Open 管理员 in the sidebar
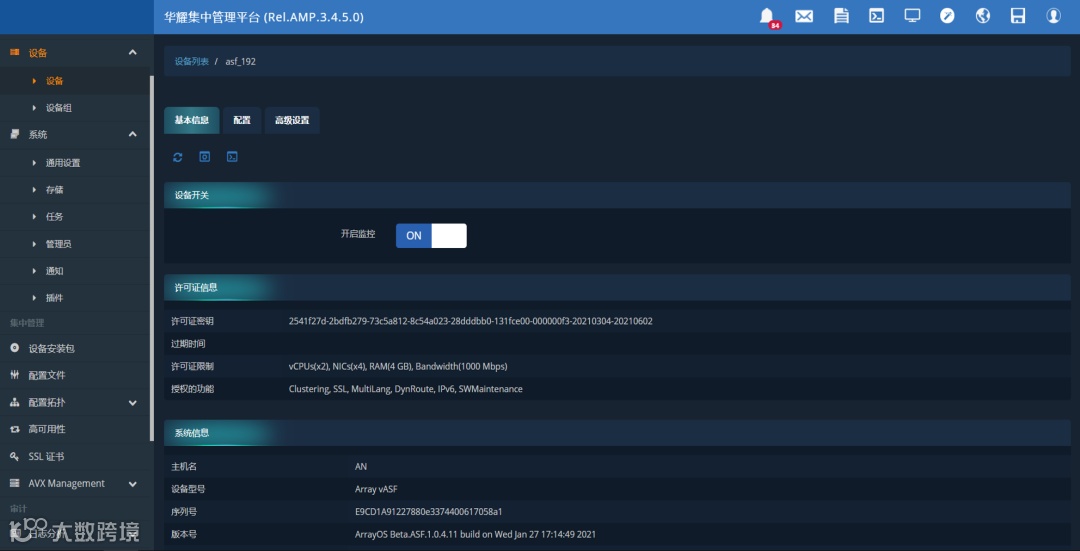Screen dimensions: 1080x551 (59, 245)
